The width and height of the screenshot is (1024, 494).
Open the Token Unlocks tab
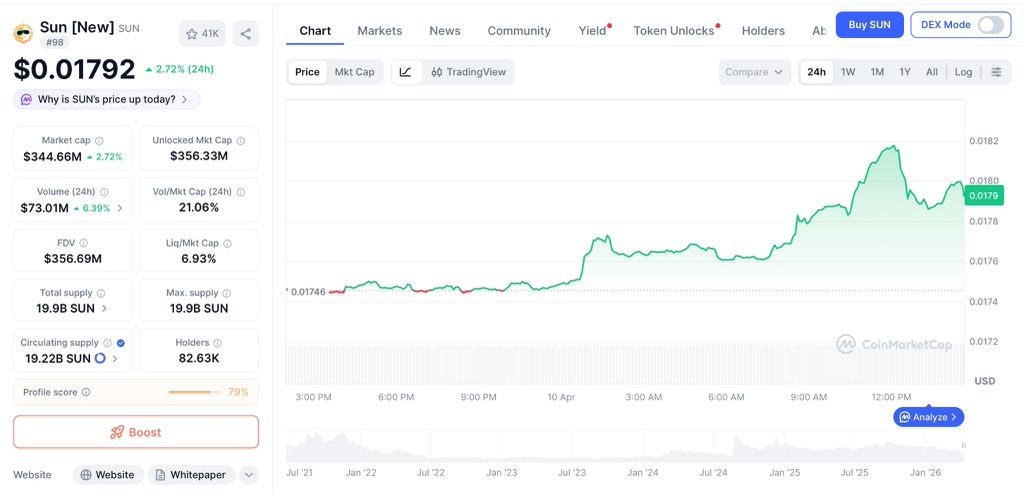[674, 31]
